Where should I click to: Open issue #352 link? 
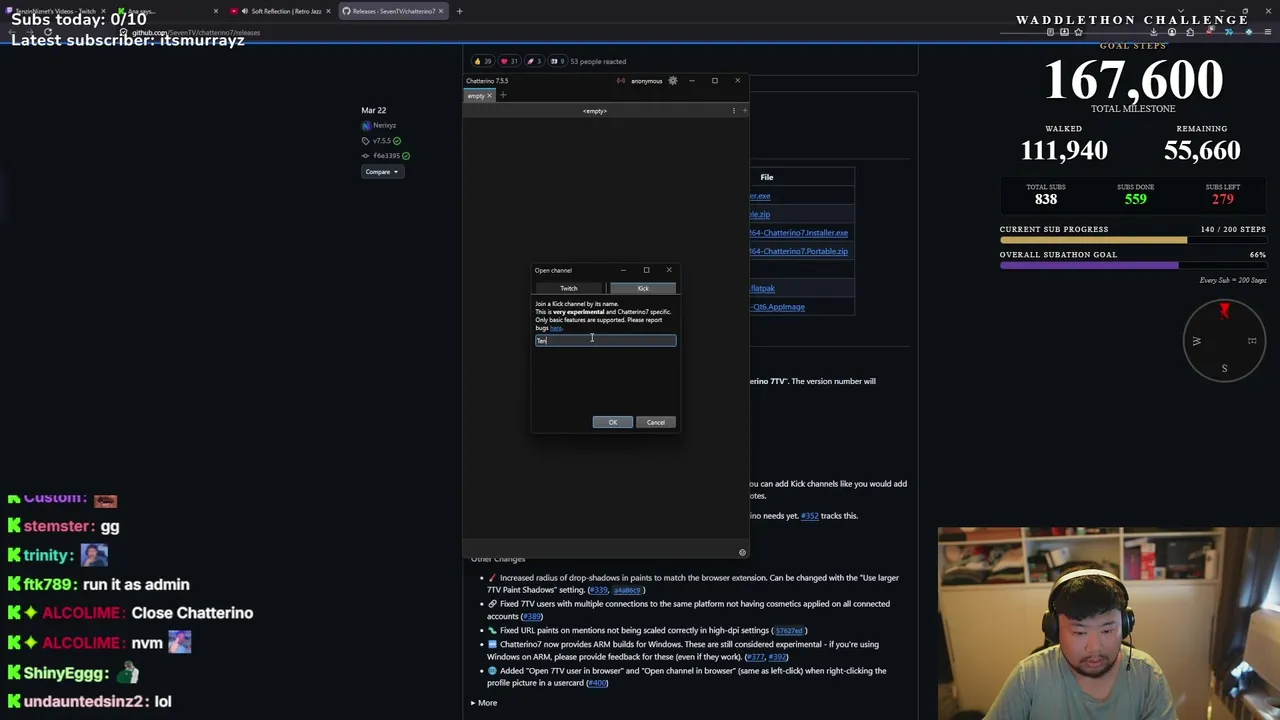tap(809, 516)
